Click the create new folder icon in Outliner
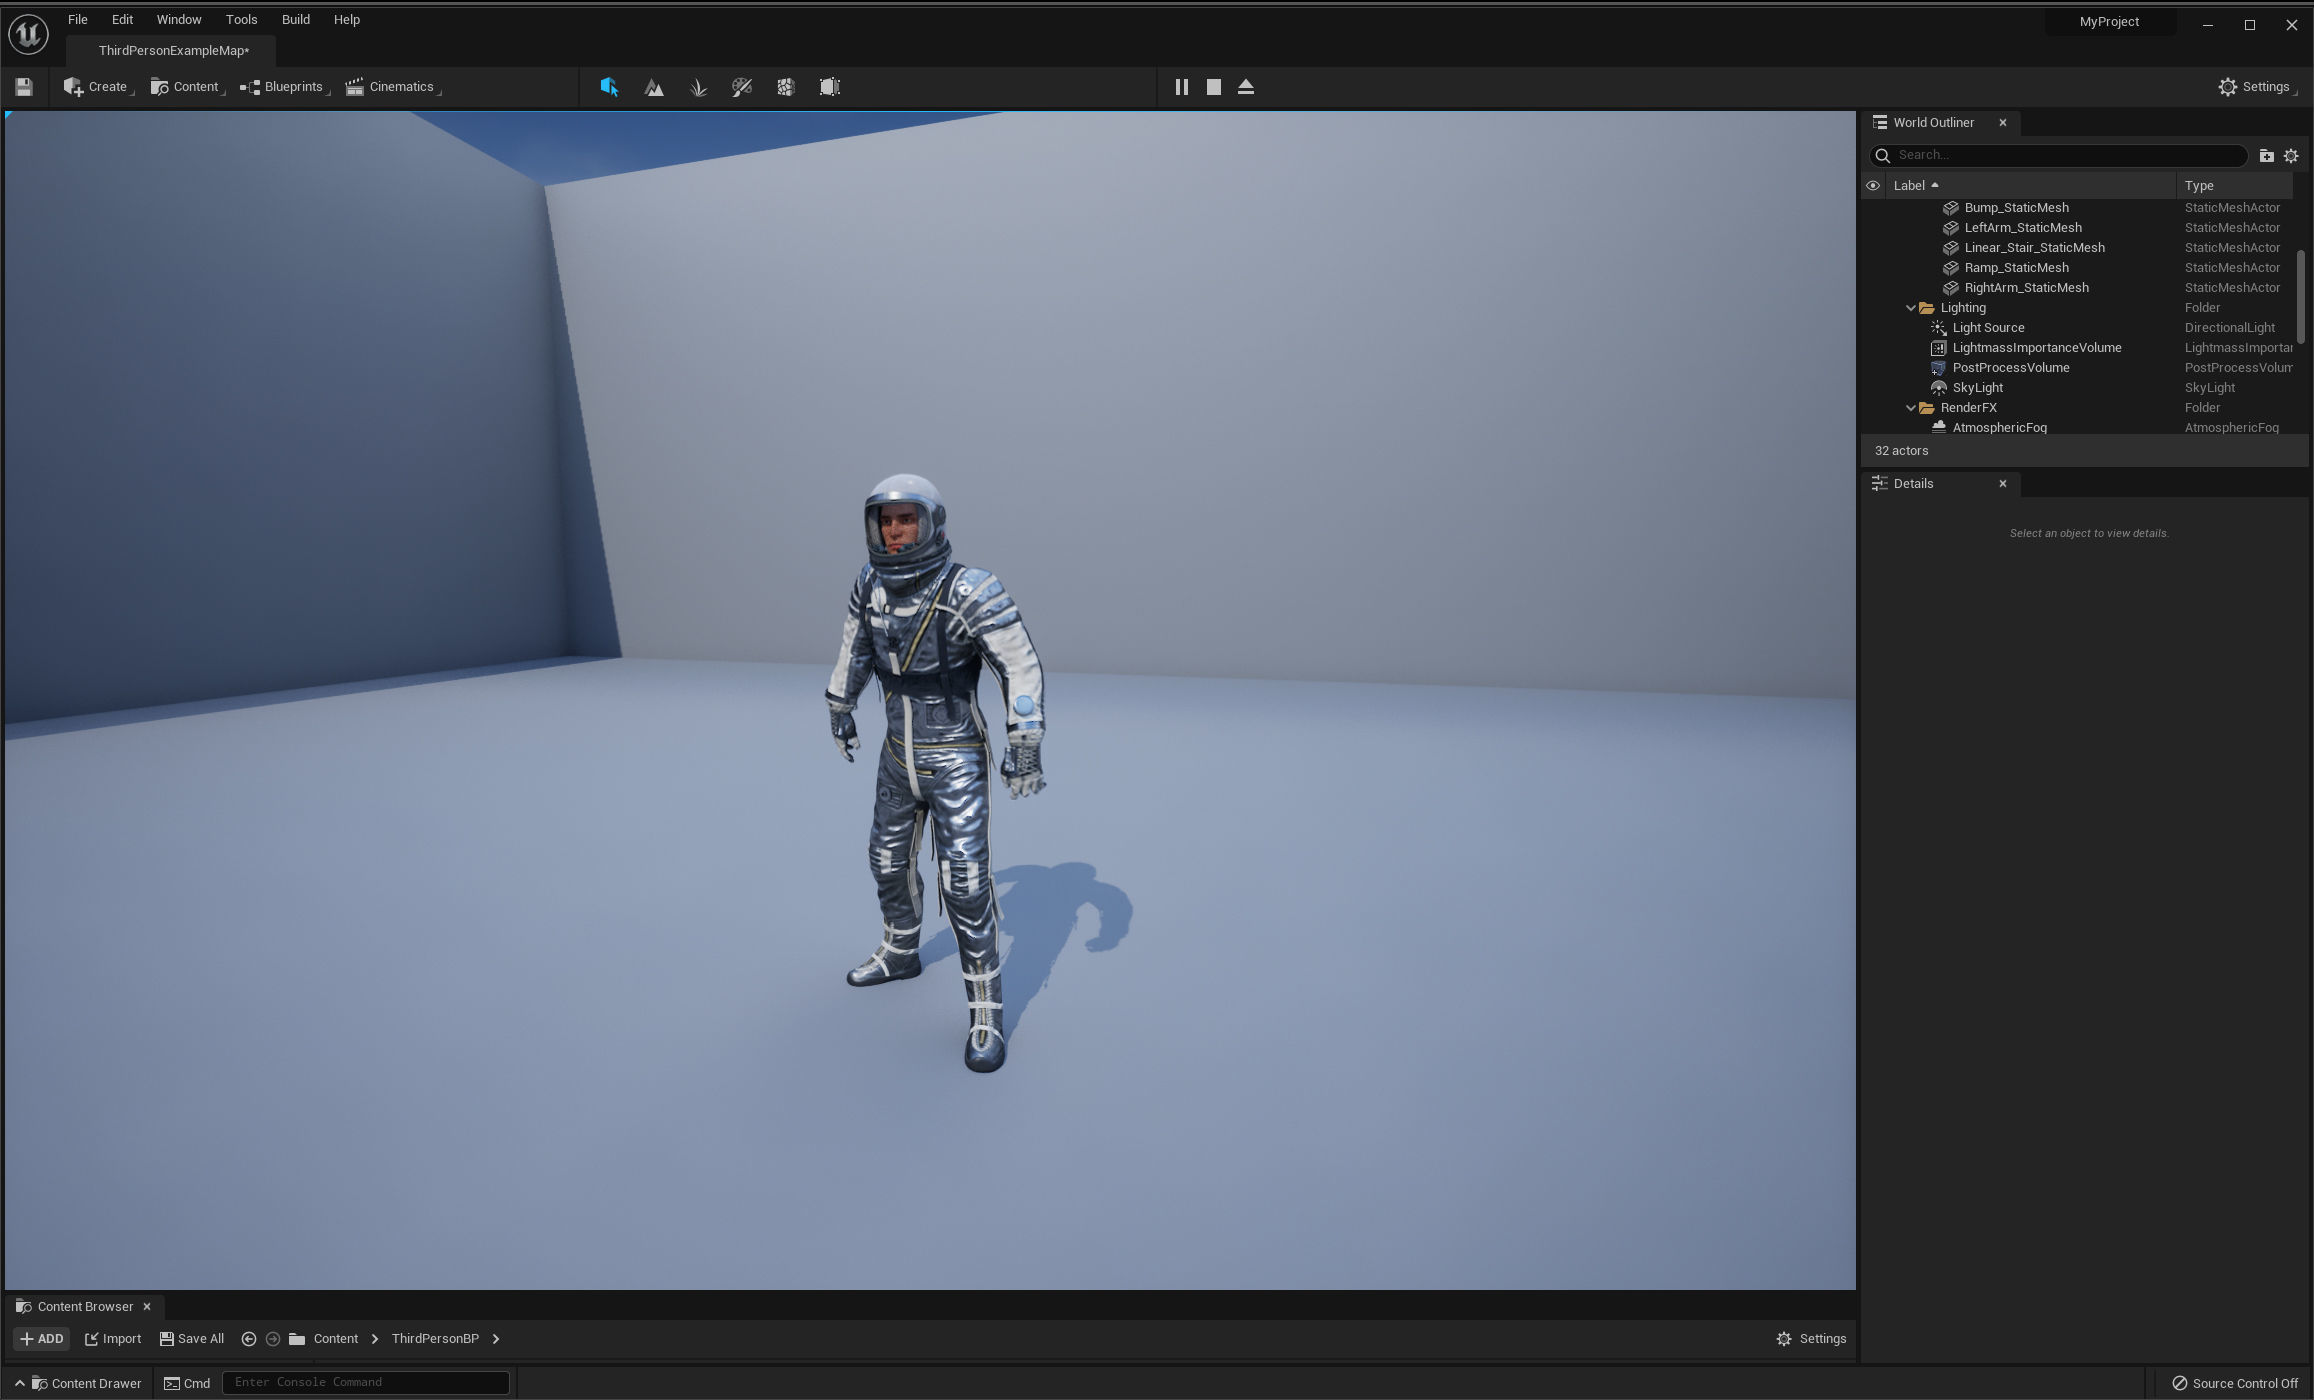Image resolution: width=2314 pixels, height=1400 pixels. 2267,156
